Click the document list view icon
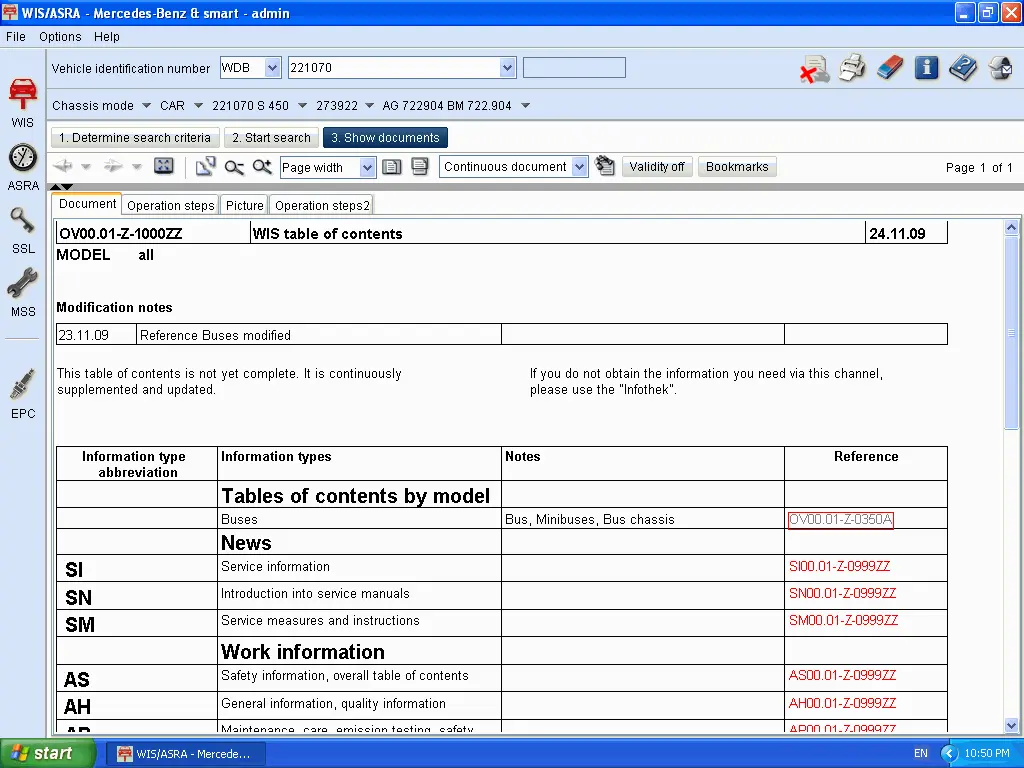 [420, 167]
